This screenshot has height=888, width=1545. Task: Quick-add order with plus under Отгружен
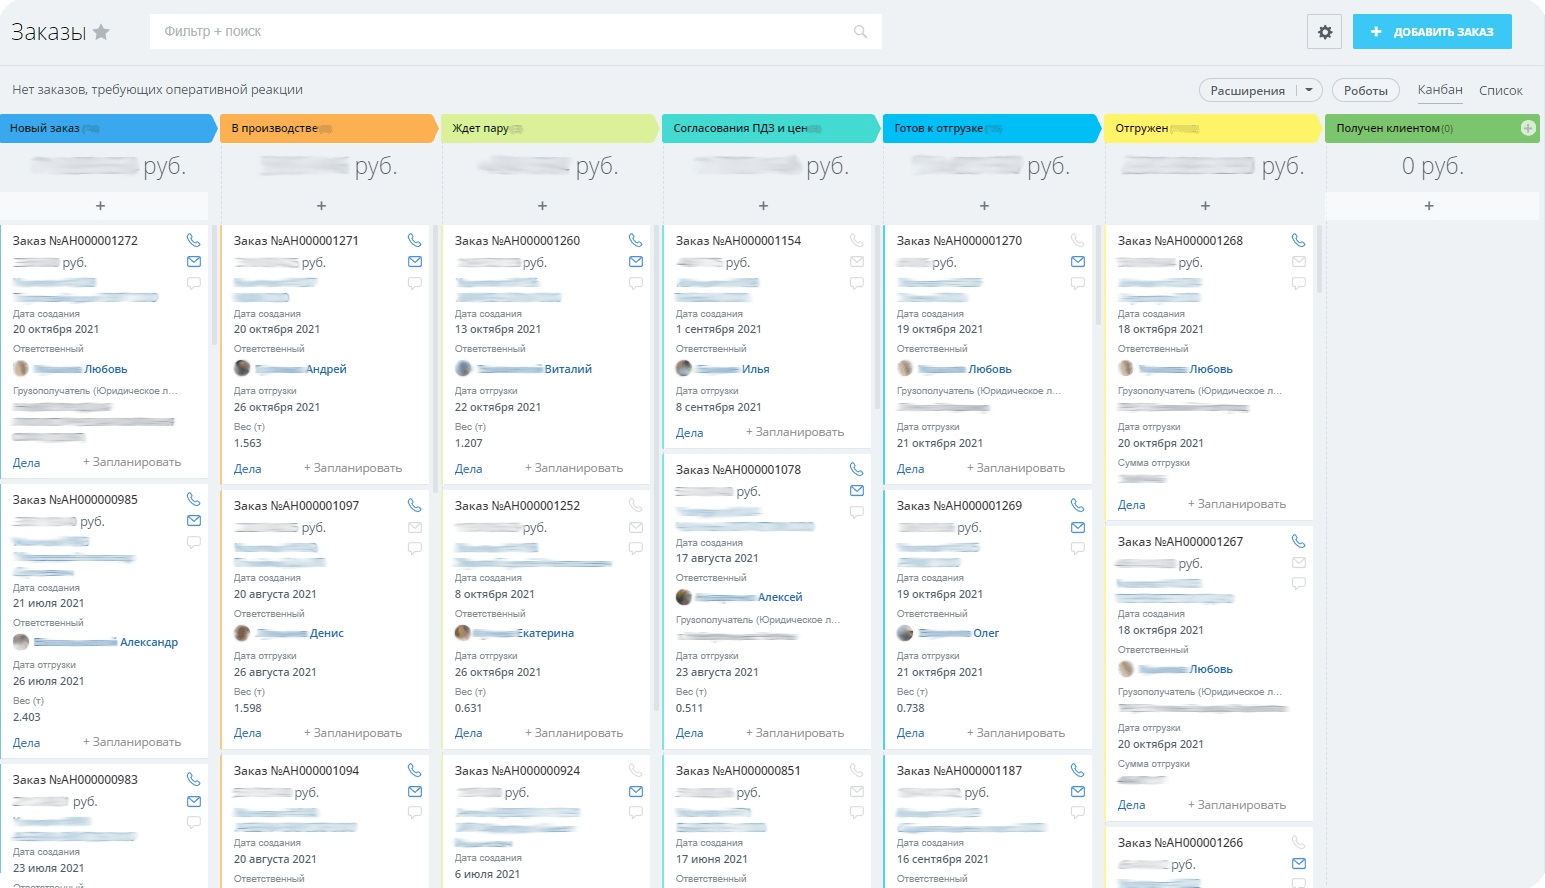(x=1205, y=206)
